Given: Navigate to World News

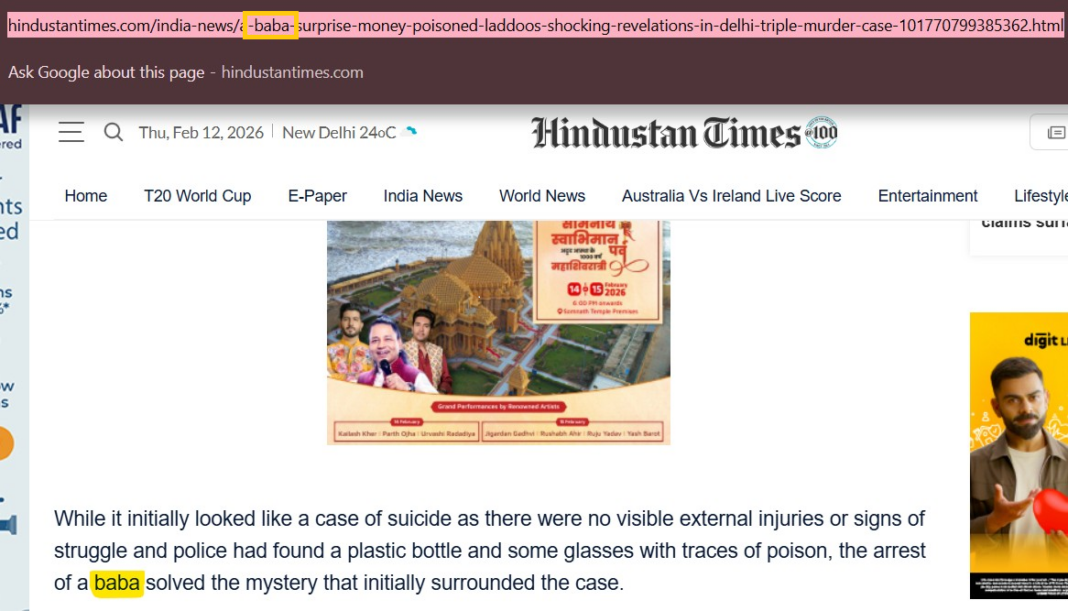Looking at the screenshot, I should (542, 196).
